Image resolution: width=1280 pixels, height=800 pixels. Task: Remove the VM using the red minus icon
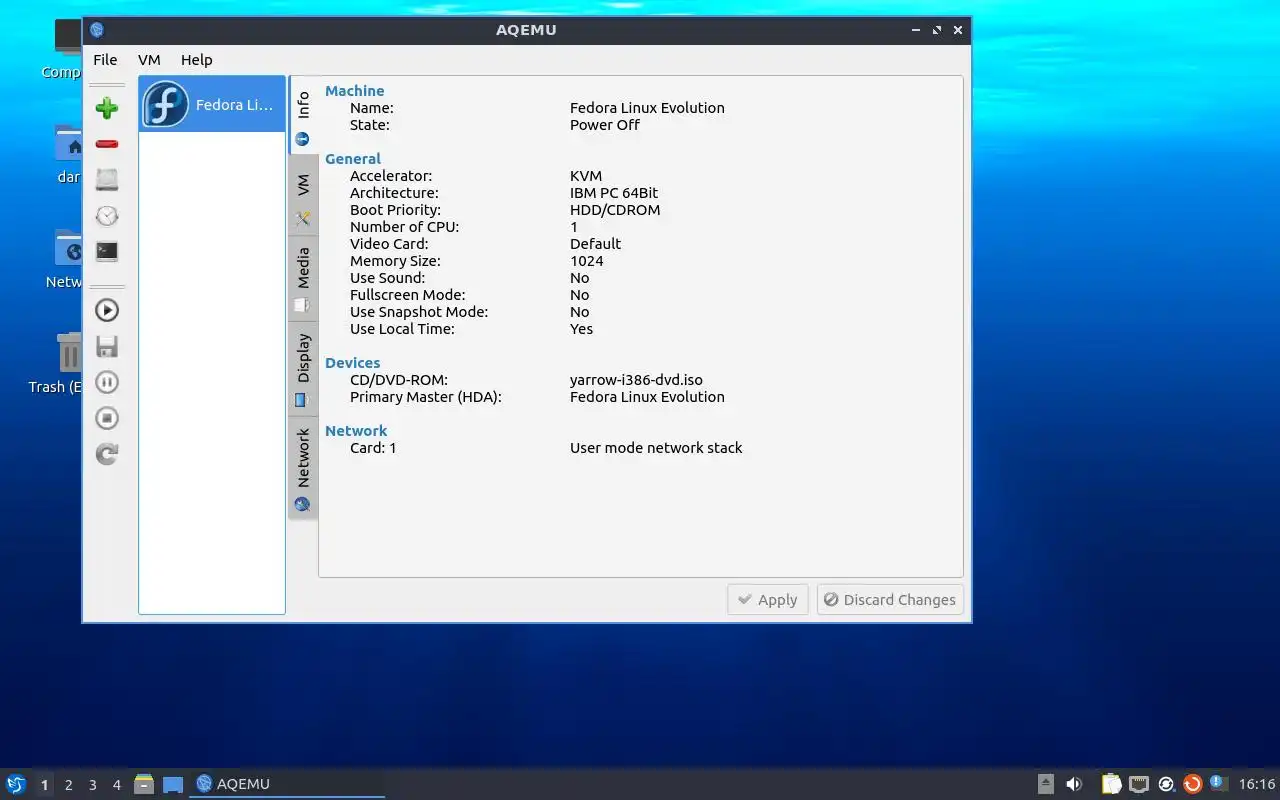click(107, 144)
